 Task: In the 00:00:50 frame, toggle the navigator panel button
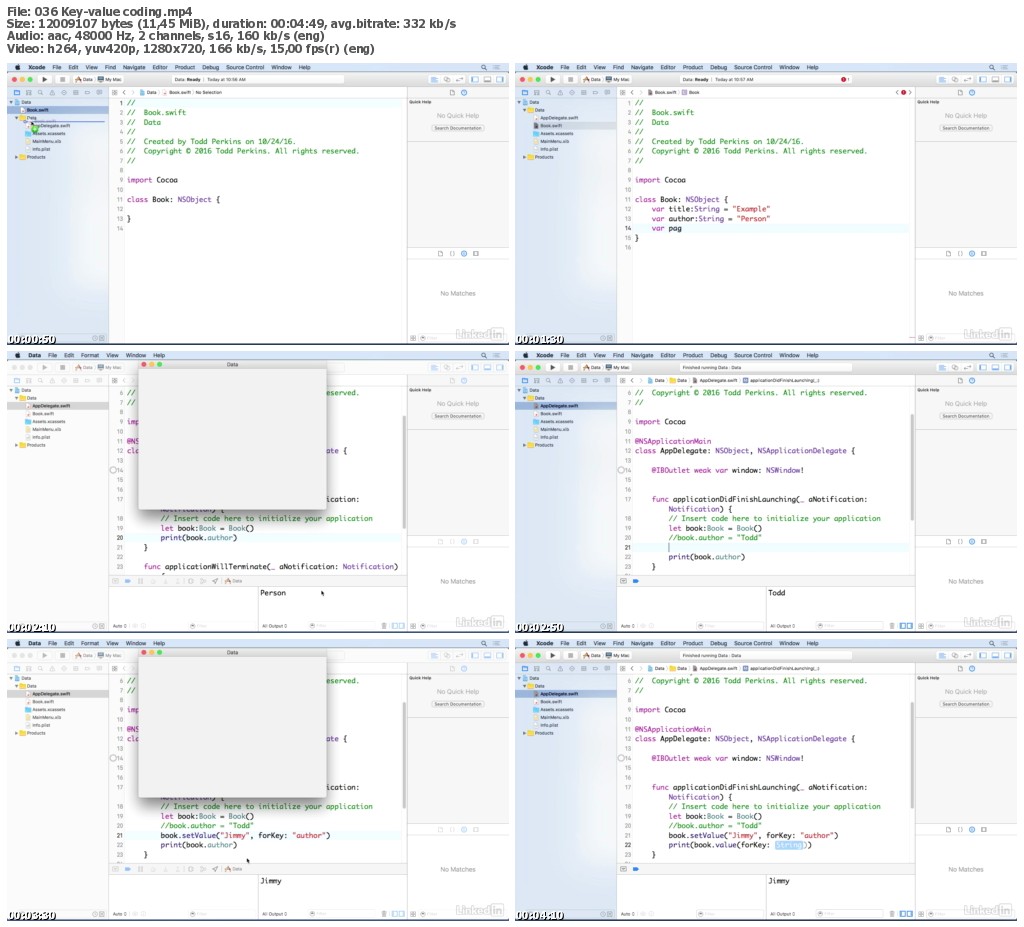coord(475,80)
